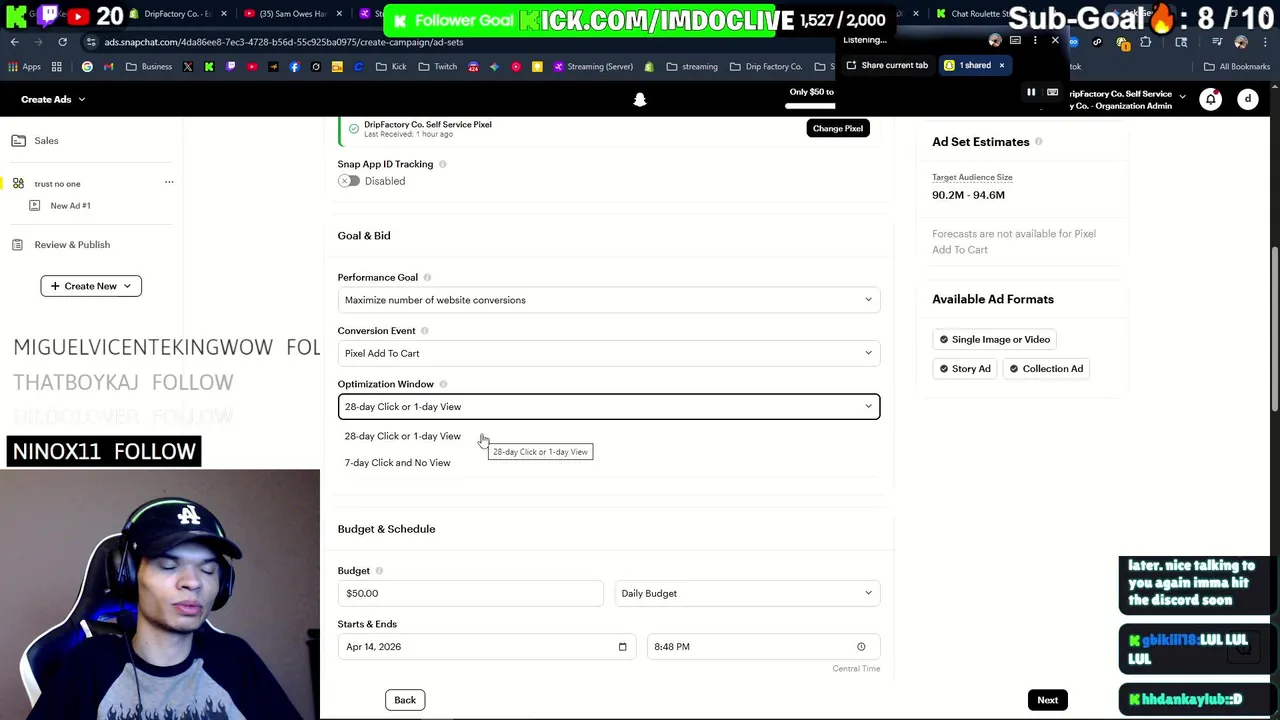Open the calendar picker icon

pyautogui.click(x=622, y=647)
